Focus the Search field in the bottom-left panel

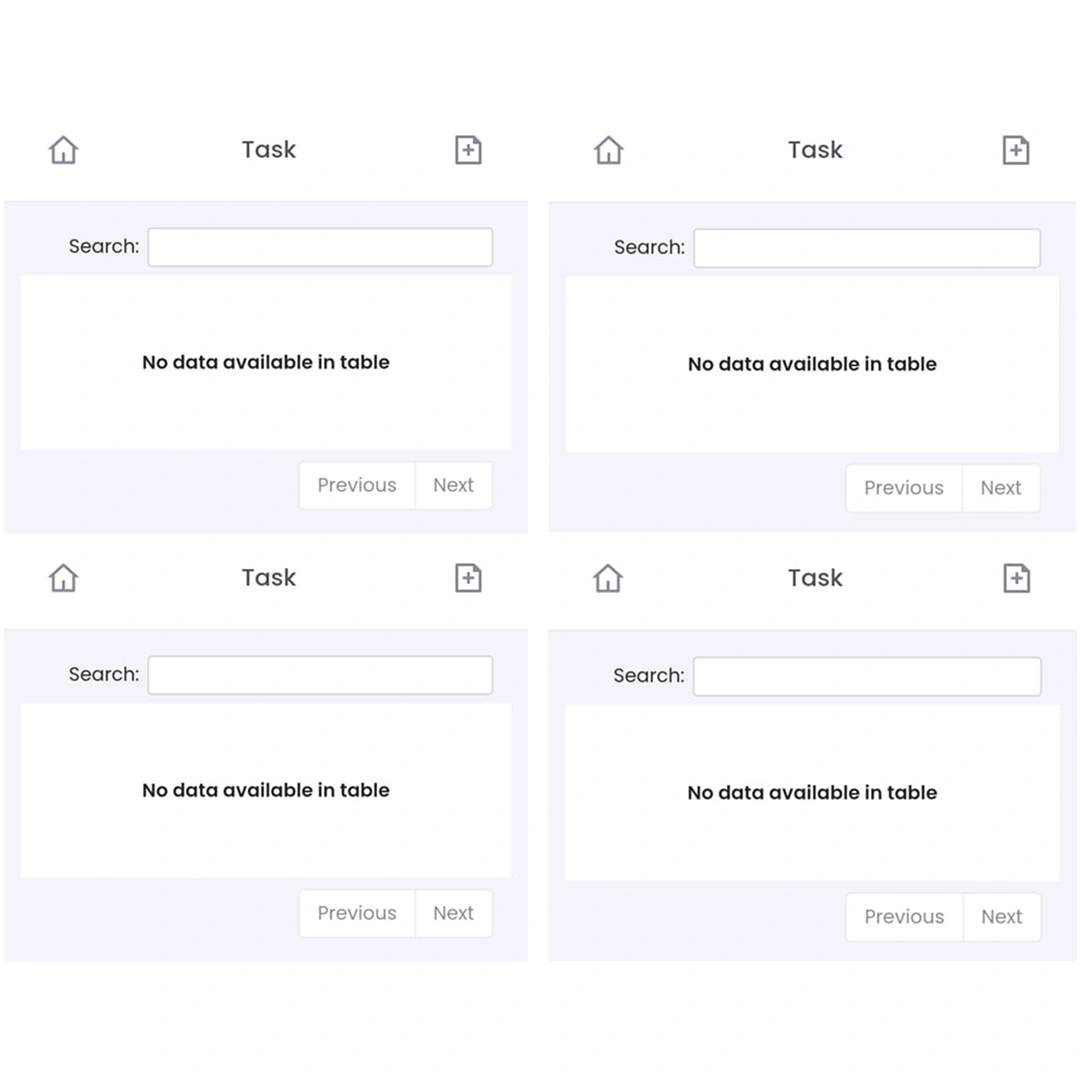click(x=320, y=675)
